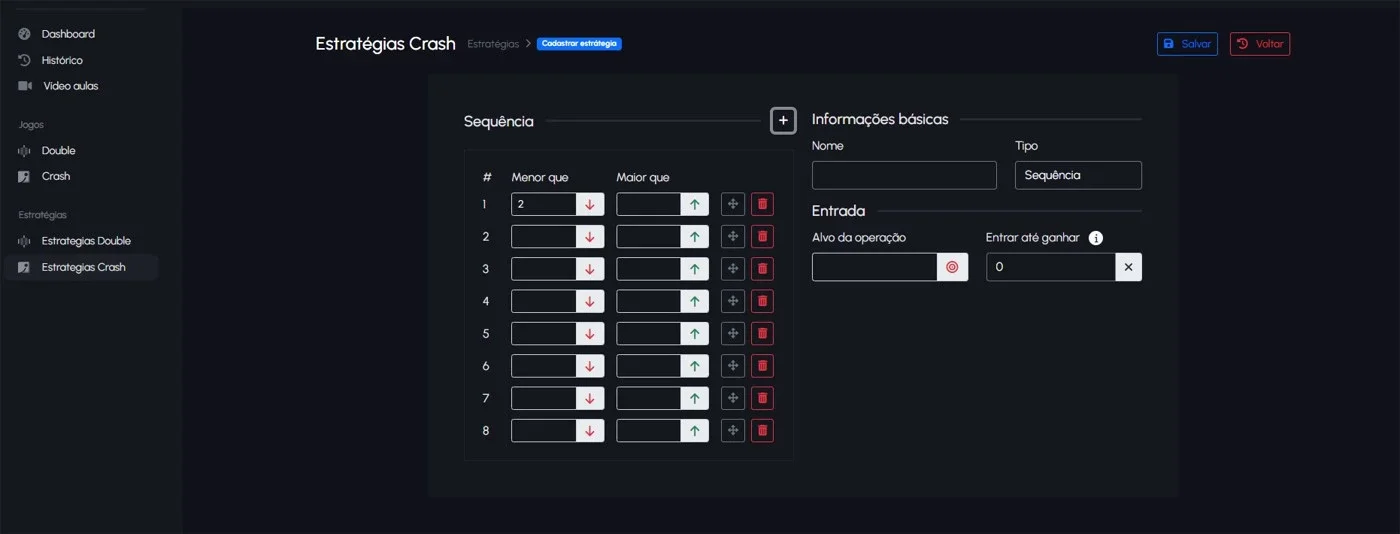Screen dimensions: 1400x534
Task: Click the Tipo field showing Sequência
Action: 1078,175
